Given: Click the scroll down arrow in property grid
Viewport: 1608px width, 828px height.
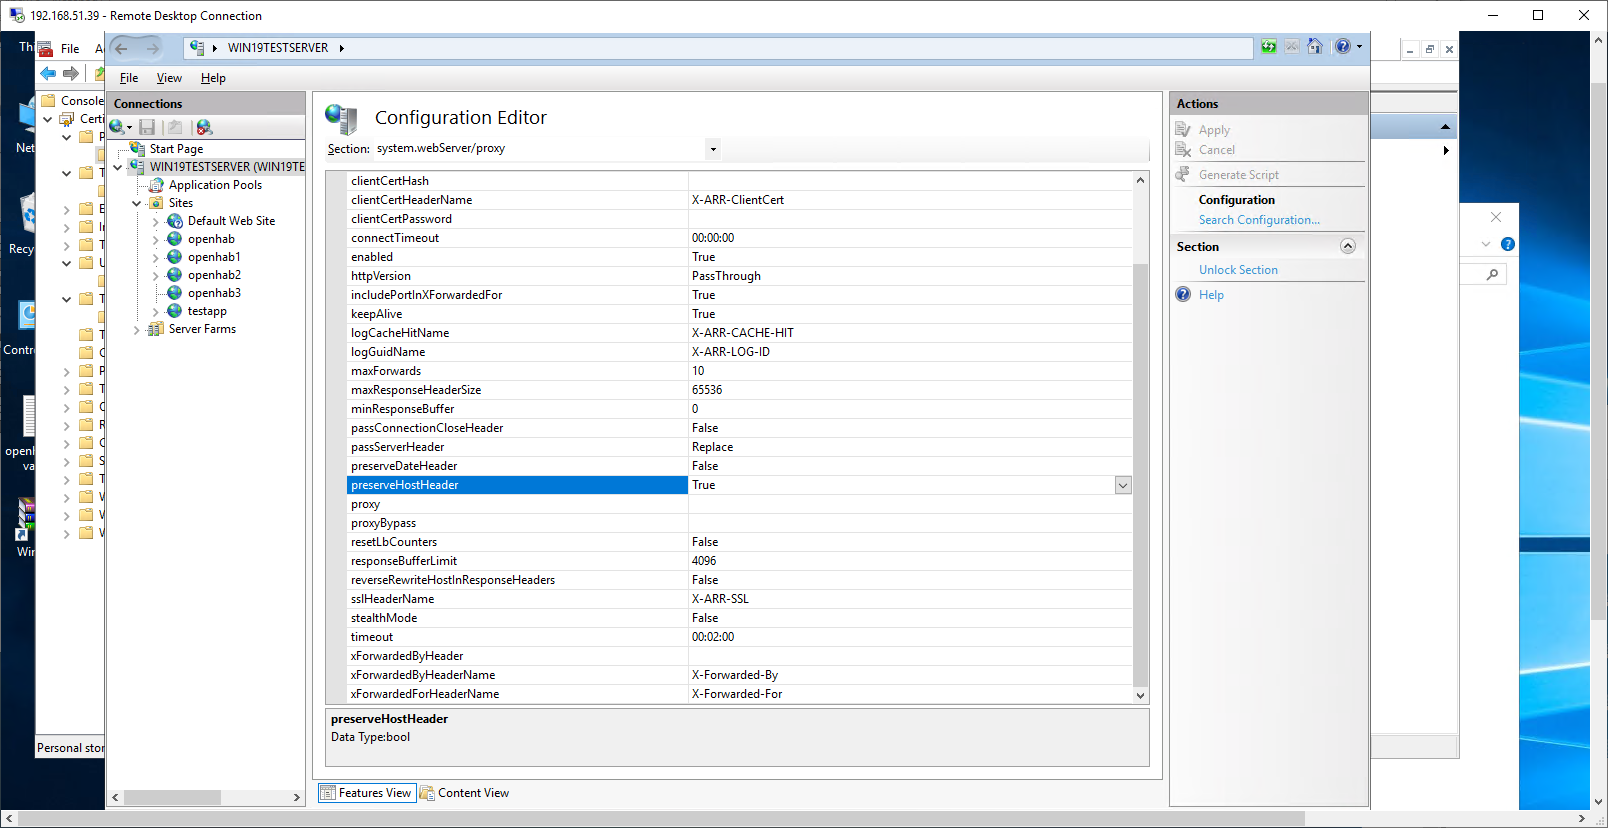Looking at the screenshot, I should tap(1140, 696).
